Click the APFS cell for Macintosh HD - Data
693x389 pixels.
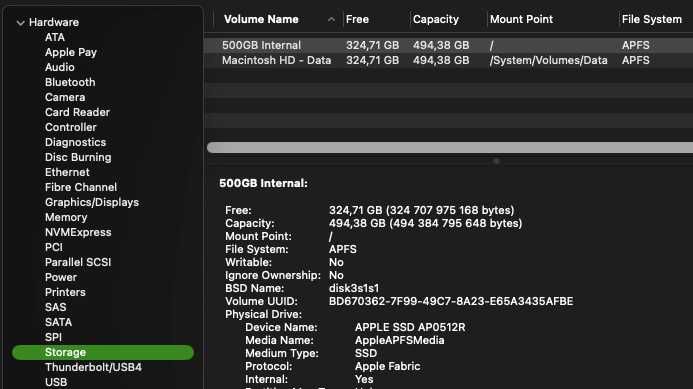636,61
